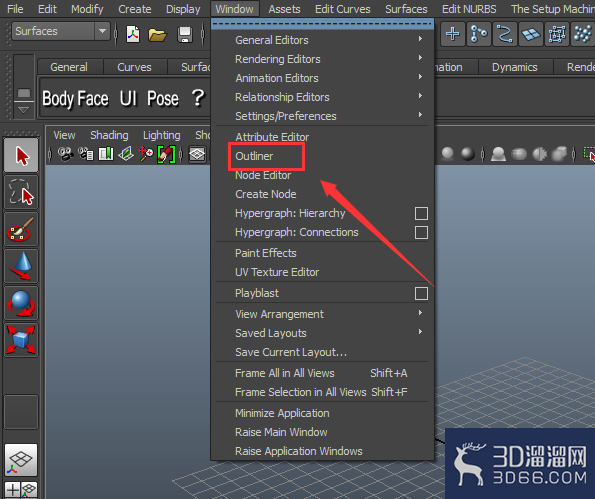Click the use default material bust icon

coord(498,154)
